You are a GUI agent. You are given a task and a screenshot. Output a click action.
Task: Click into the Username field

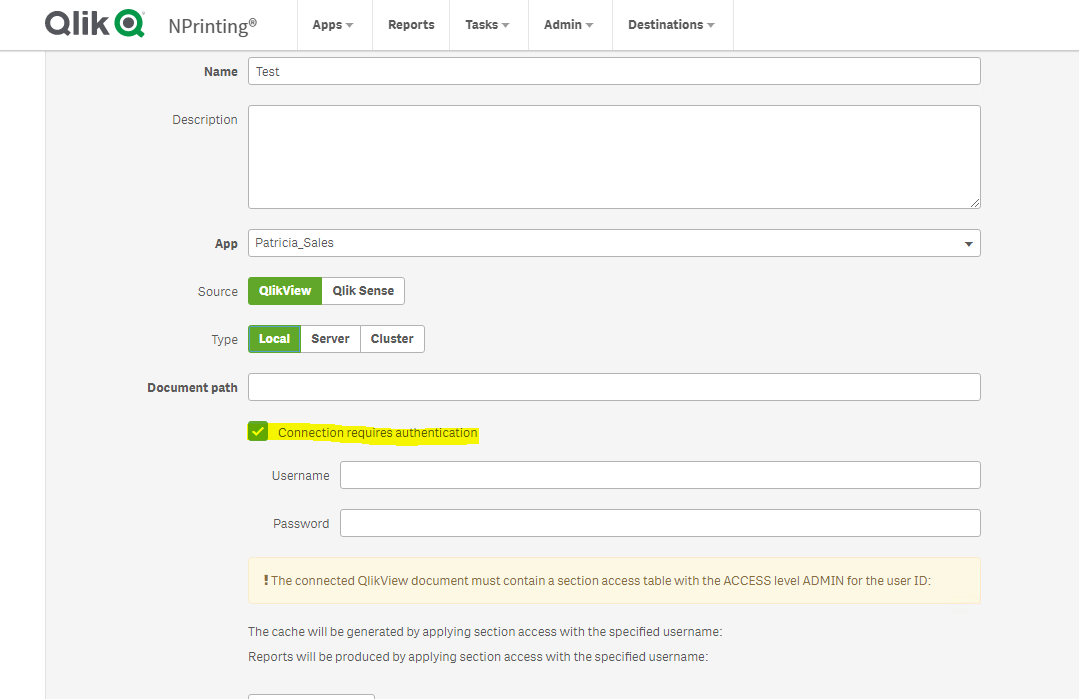pos(660,475)
